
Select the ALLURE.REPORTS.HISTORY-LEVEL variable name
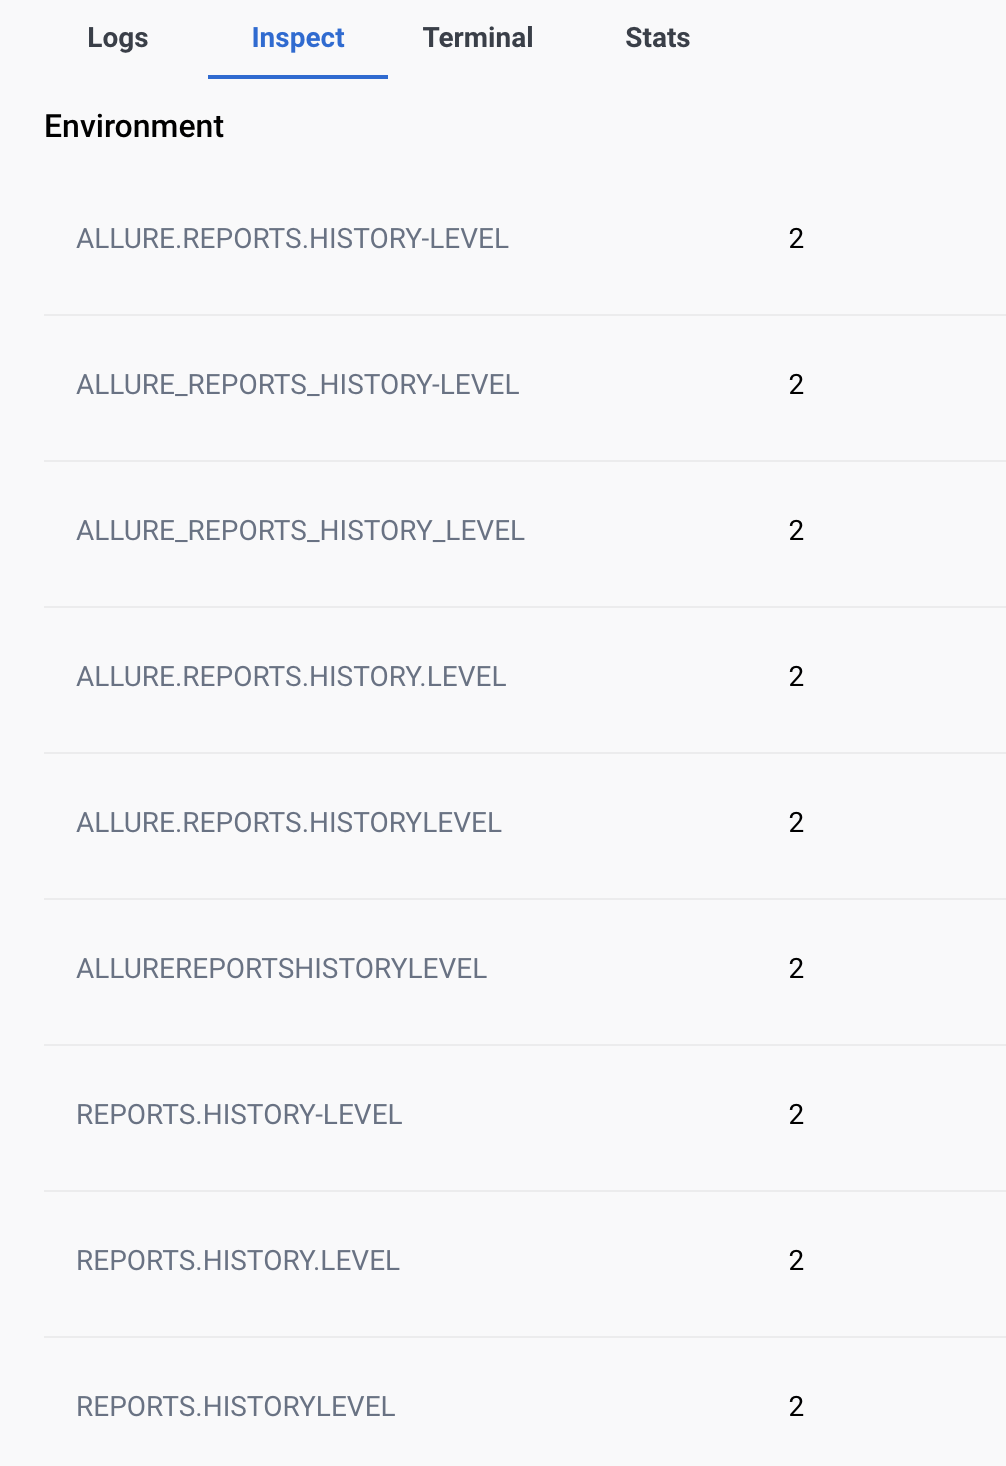293,239
